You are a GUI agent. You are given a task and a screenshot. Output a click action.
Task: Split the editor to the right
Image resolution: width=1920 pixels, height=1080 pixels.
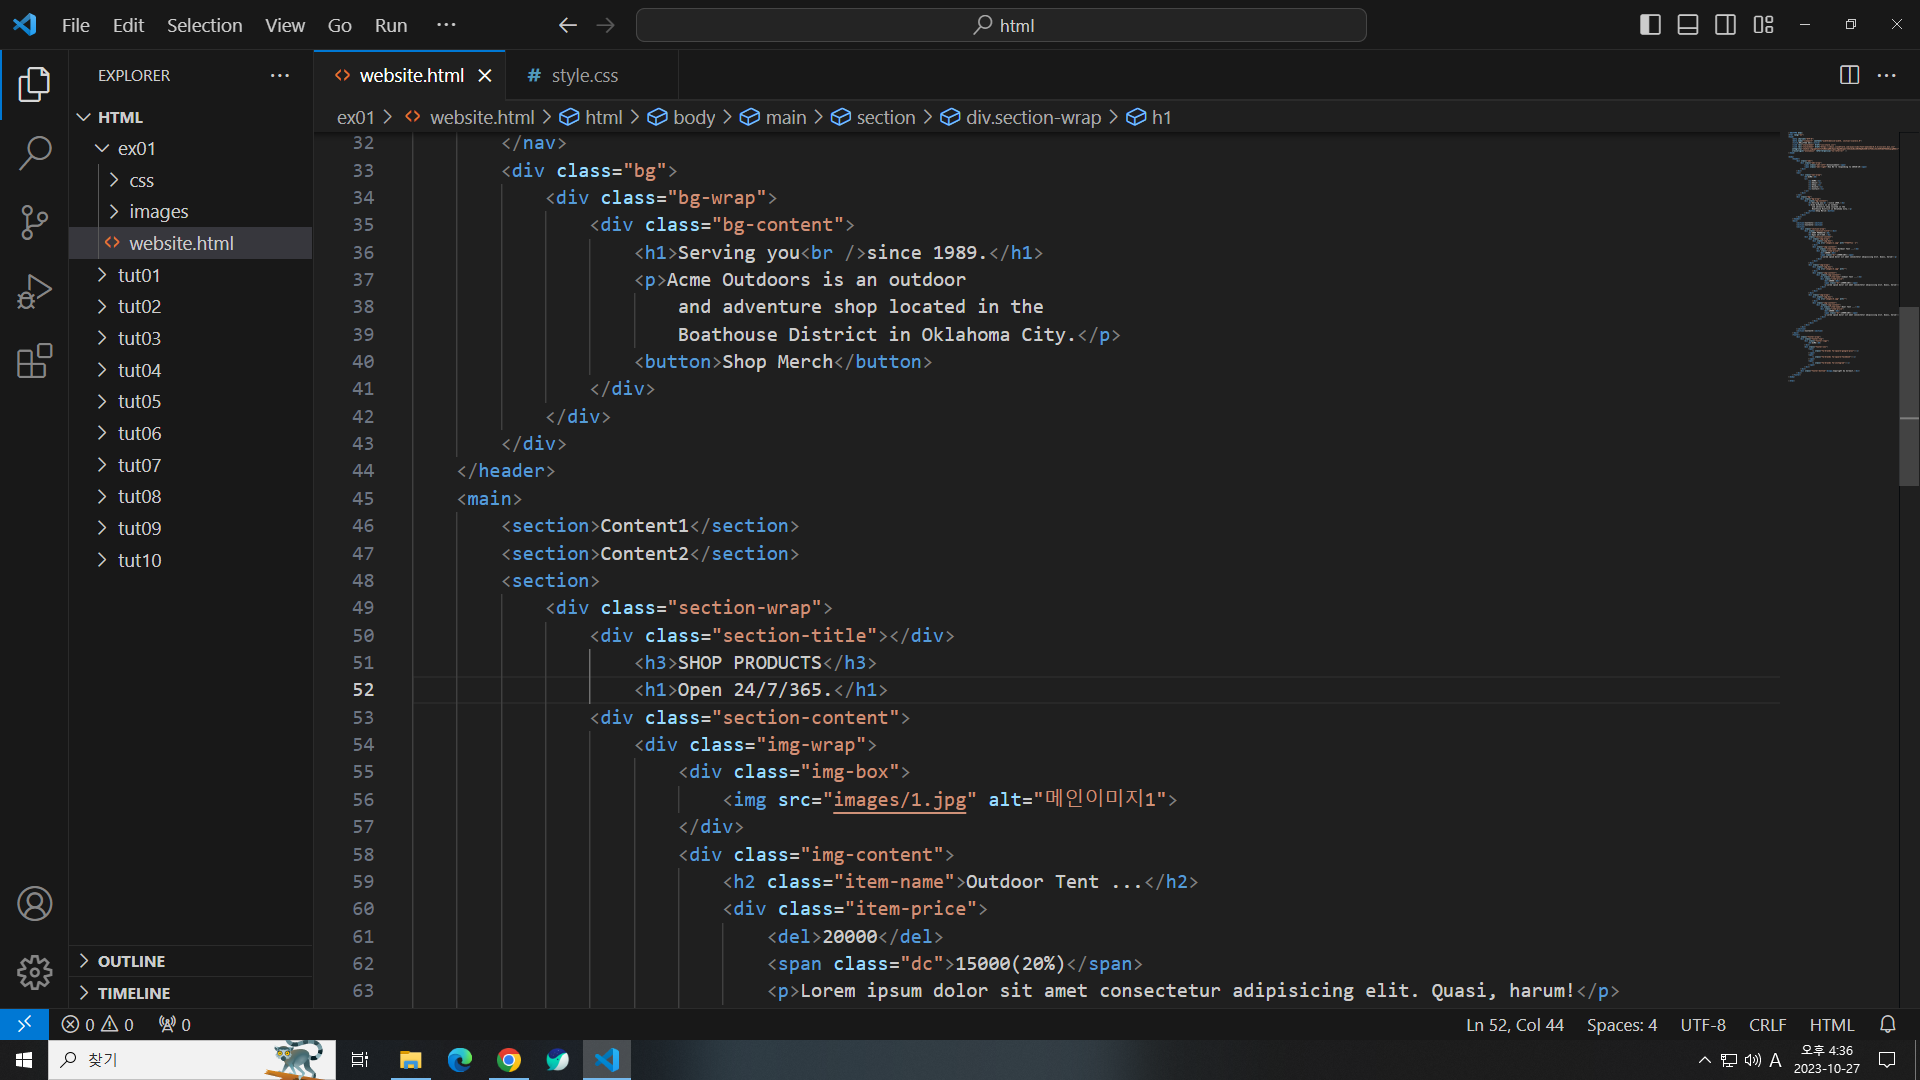pyautogui.click(x=1849, y=75)
